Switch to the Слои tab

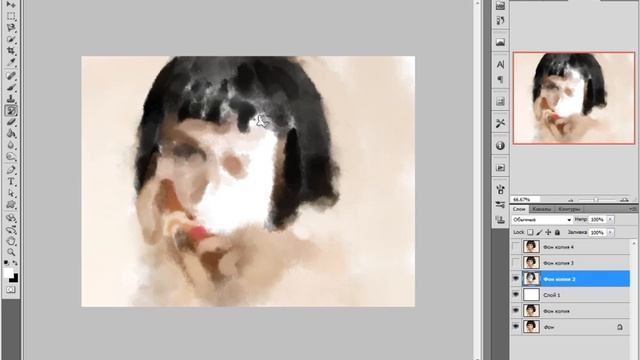[x=519, y=209]
